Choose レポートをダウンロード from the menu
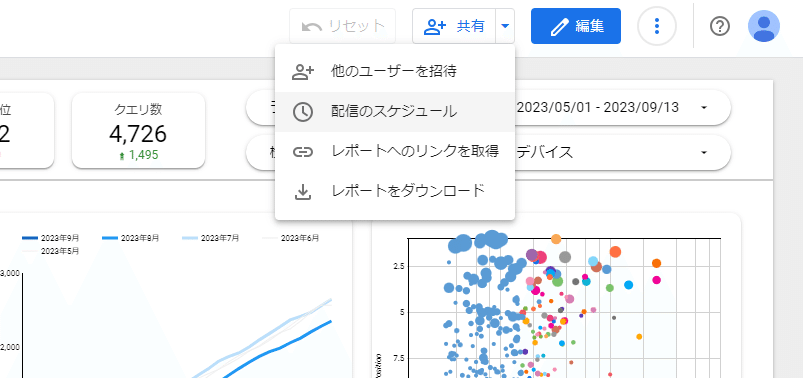Screen dimensions: 803x378 (394, 192)
